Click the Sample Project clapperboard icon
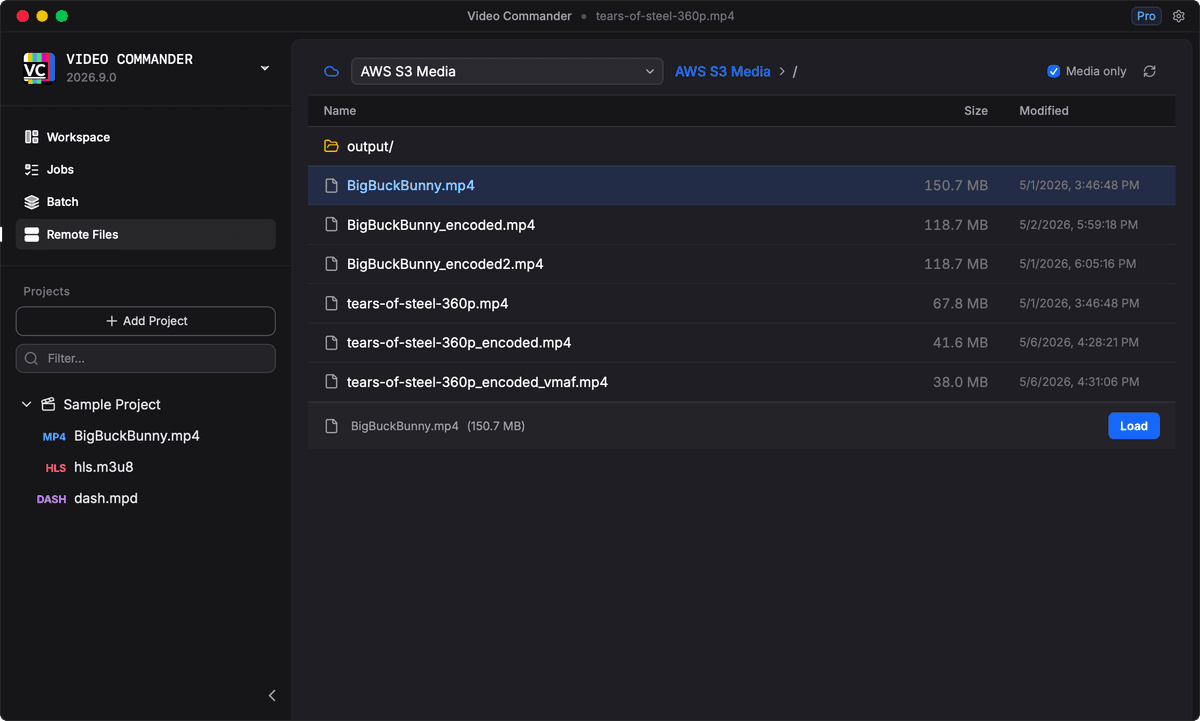 pyautogui.click(x=48, y=404)
